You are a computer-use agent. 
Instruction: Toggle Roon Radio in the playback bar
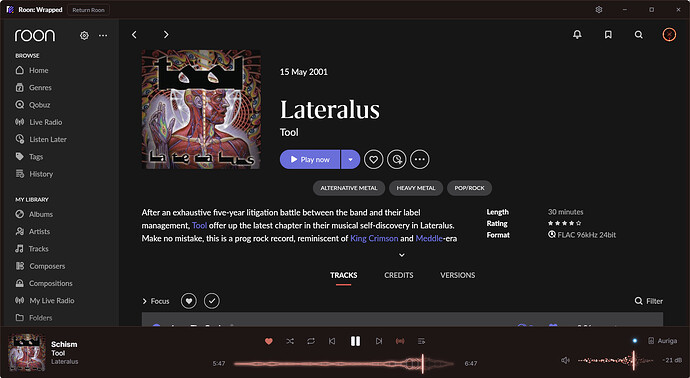(400, 341)
